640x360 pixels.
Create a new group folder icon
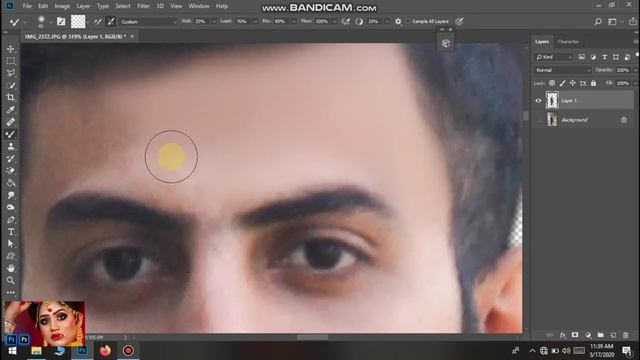tap(600, 335)
